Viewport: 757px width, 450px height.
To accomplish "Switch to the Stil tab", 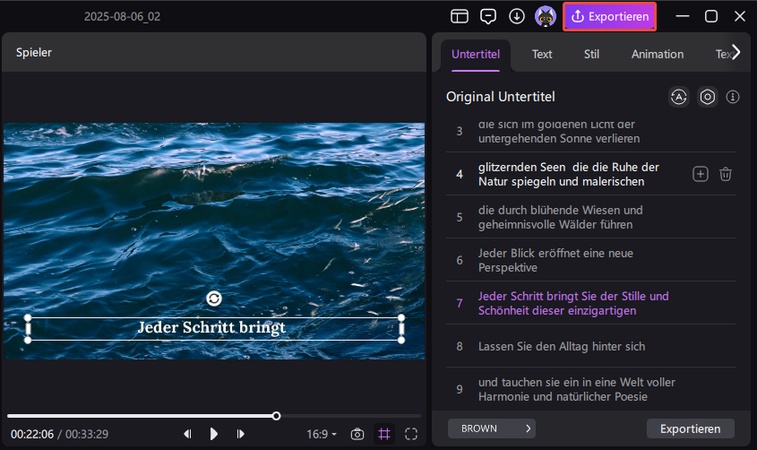I will (591, 54).
